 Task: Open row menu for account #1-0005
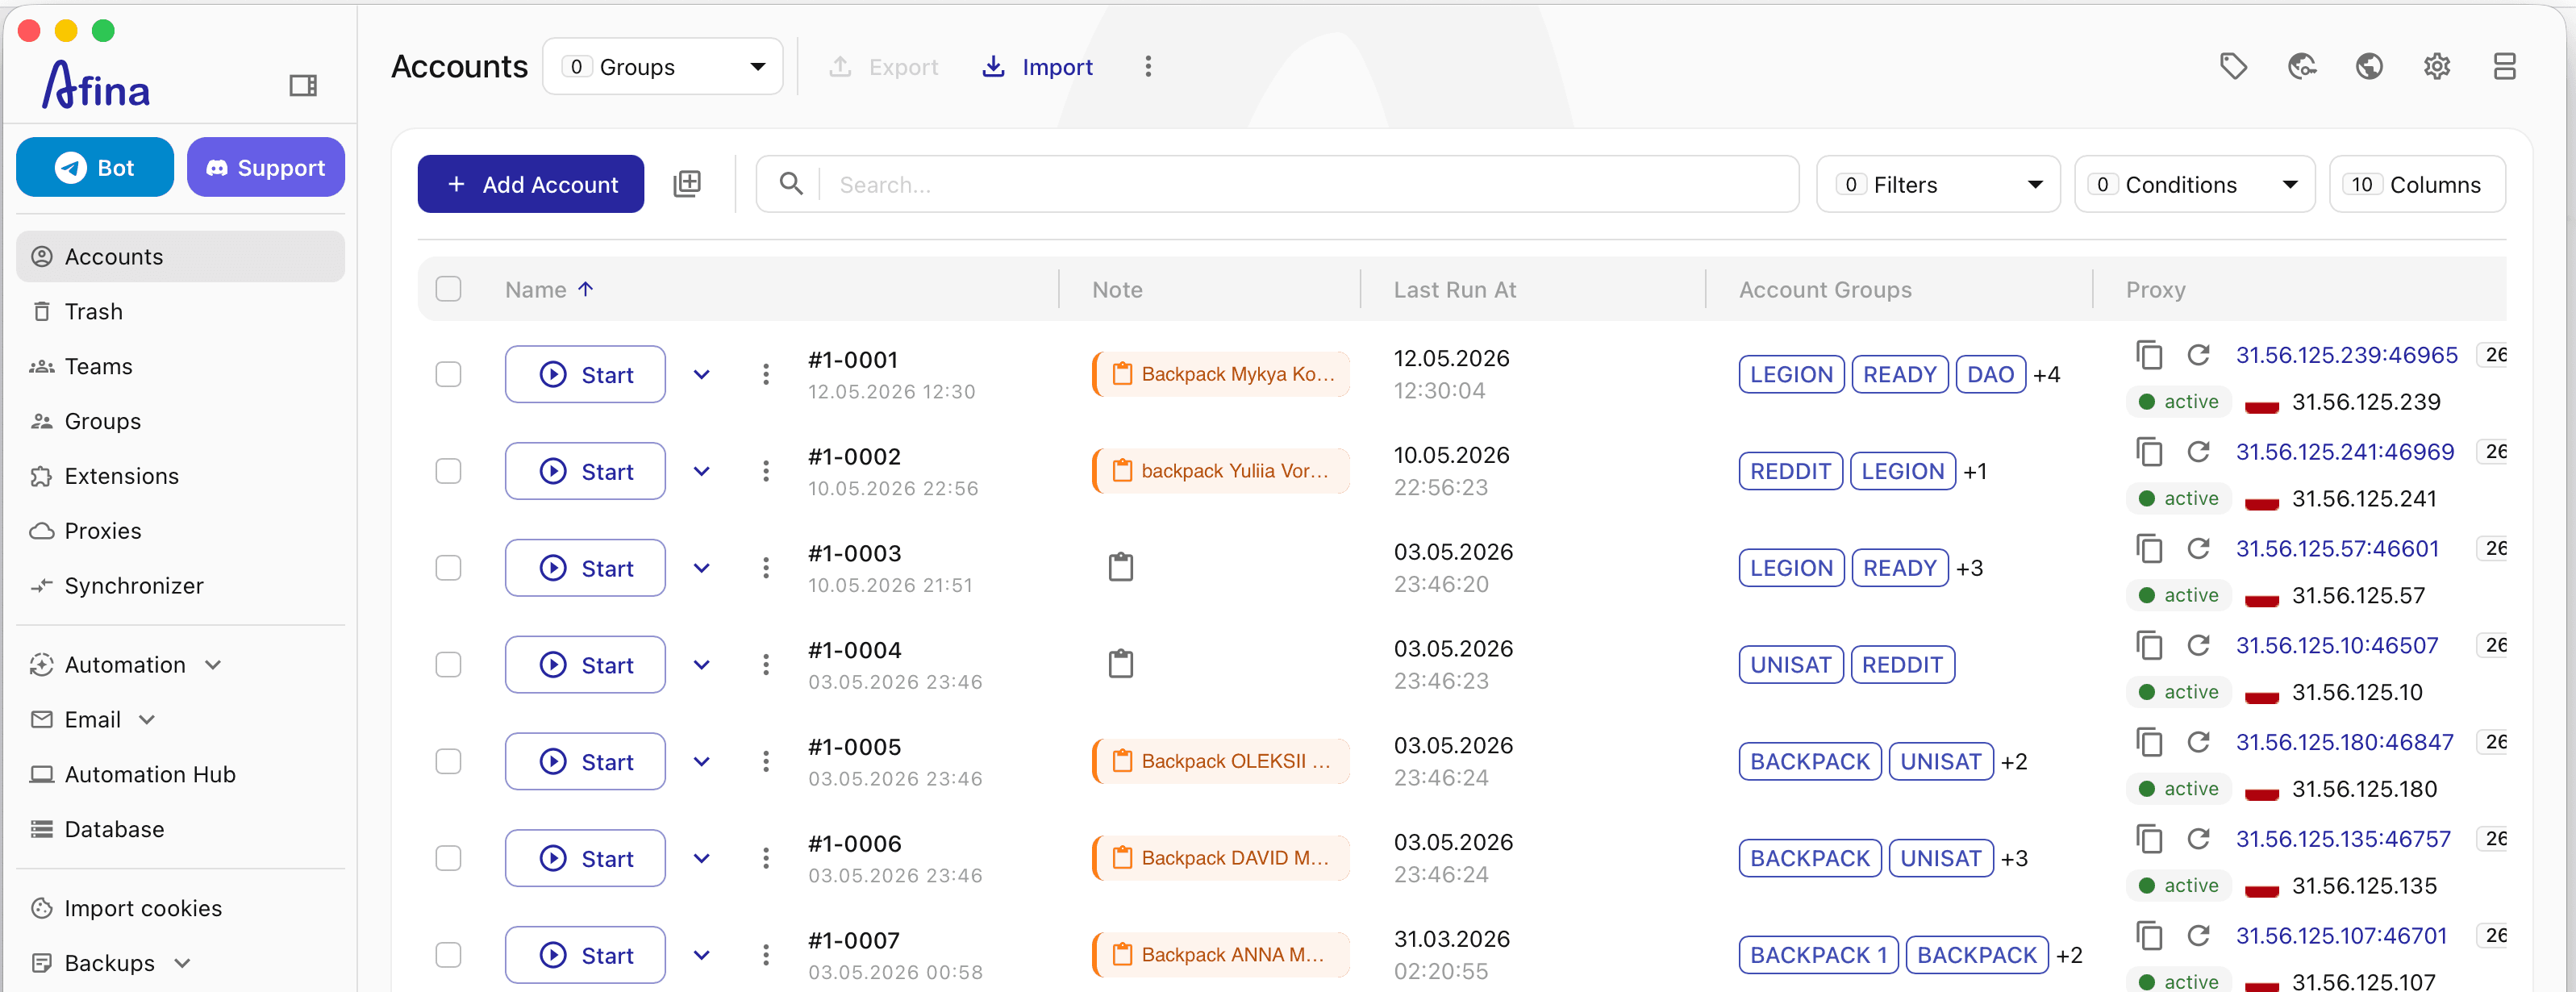[x=766, y=762]
